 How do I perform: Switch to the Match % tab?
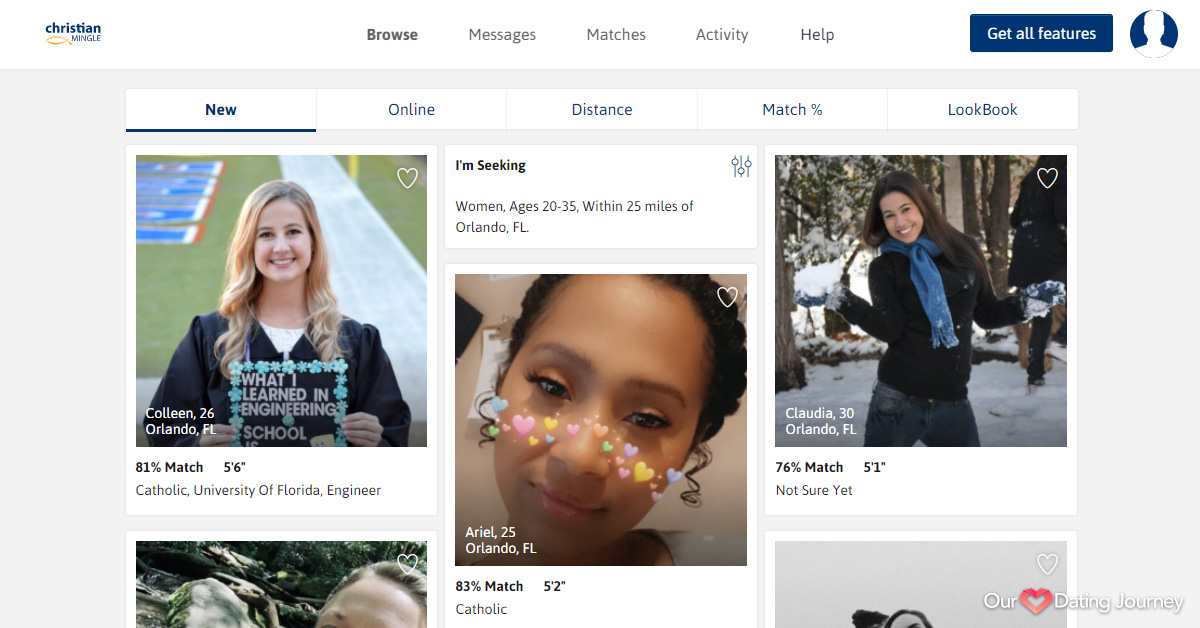pyautogui.click(x=792, y=110)
